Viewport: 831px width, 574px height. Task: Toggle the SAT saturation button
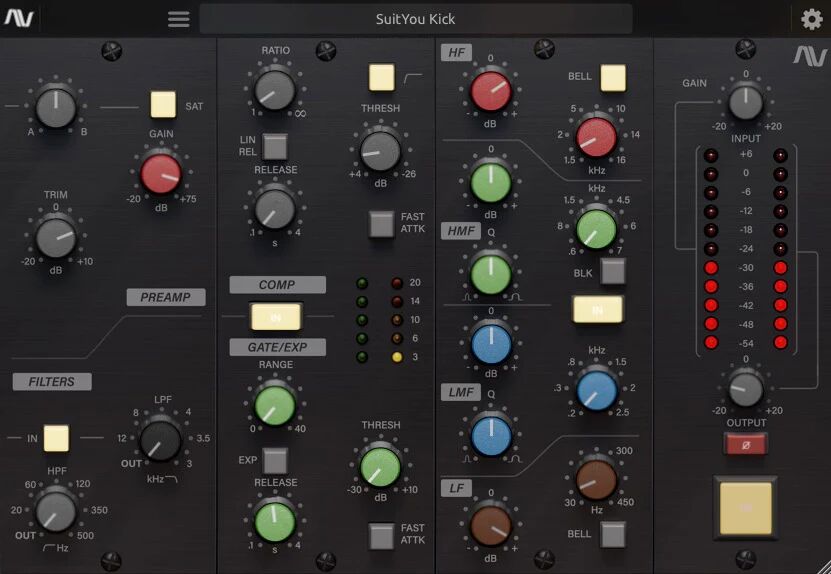(163, 105)
